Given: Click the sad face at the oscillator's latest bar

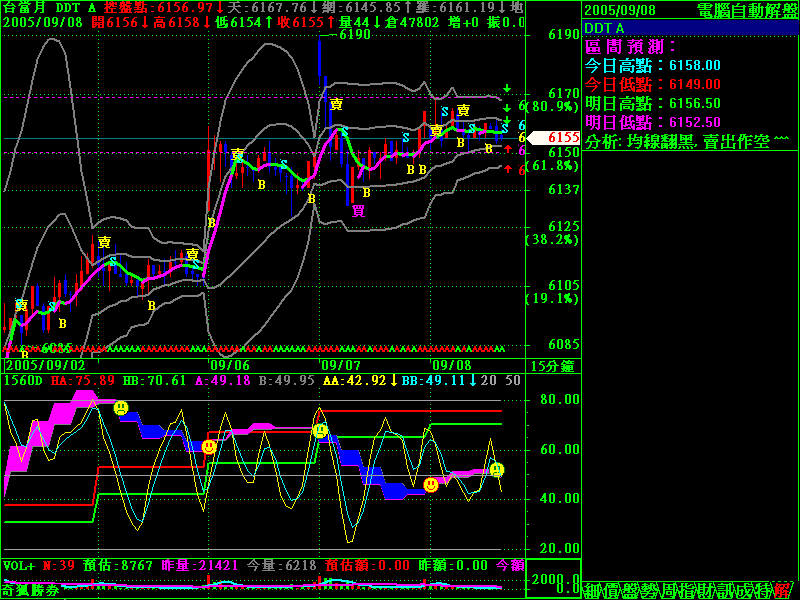Looking at the screenshot, I should (x=497, y=470).
